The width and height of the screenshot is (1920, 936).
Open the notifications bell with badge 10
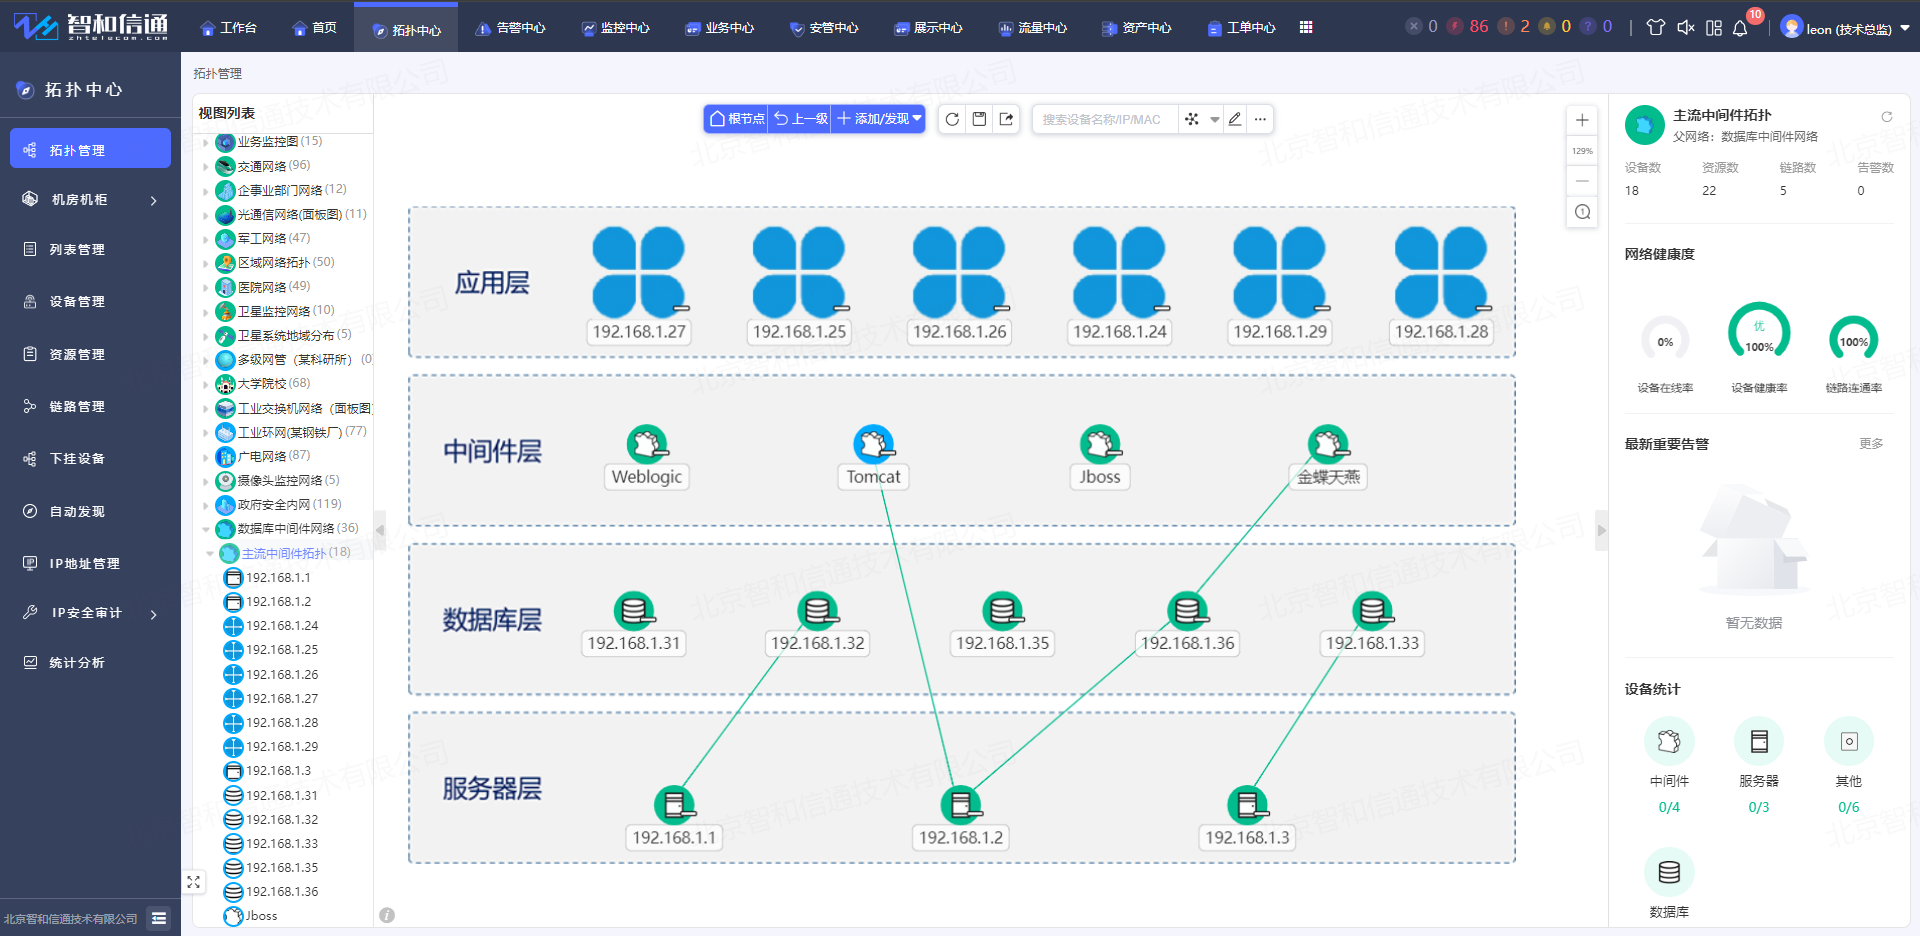[x=1741, y=28]
